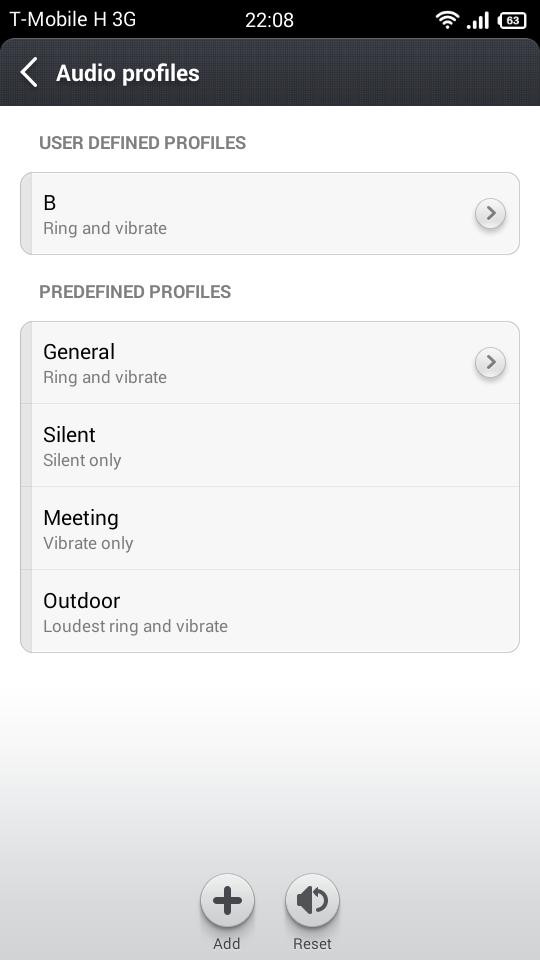540x960 pixels.
Task: Tap the Audio profiles title
Action: (x=128, y=73)
